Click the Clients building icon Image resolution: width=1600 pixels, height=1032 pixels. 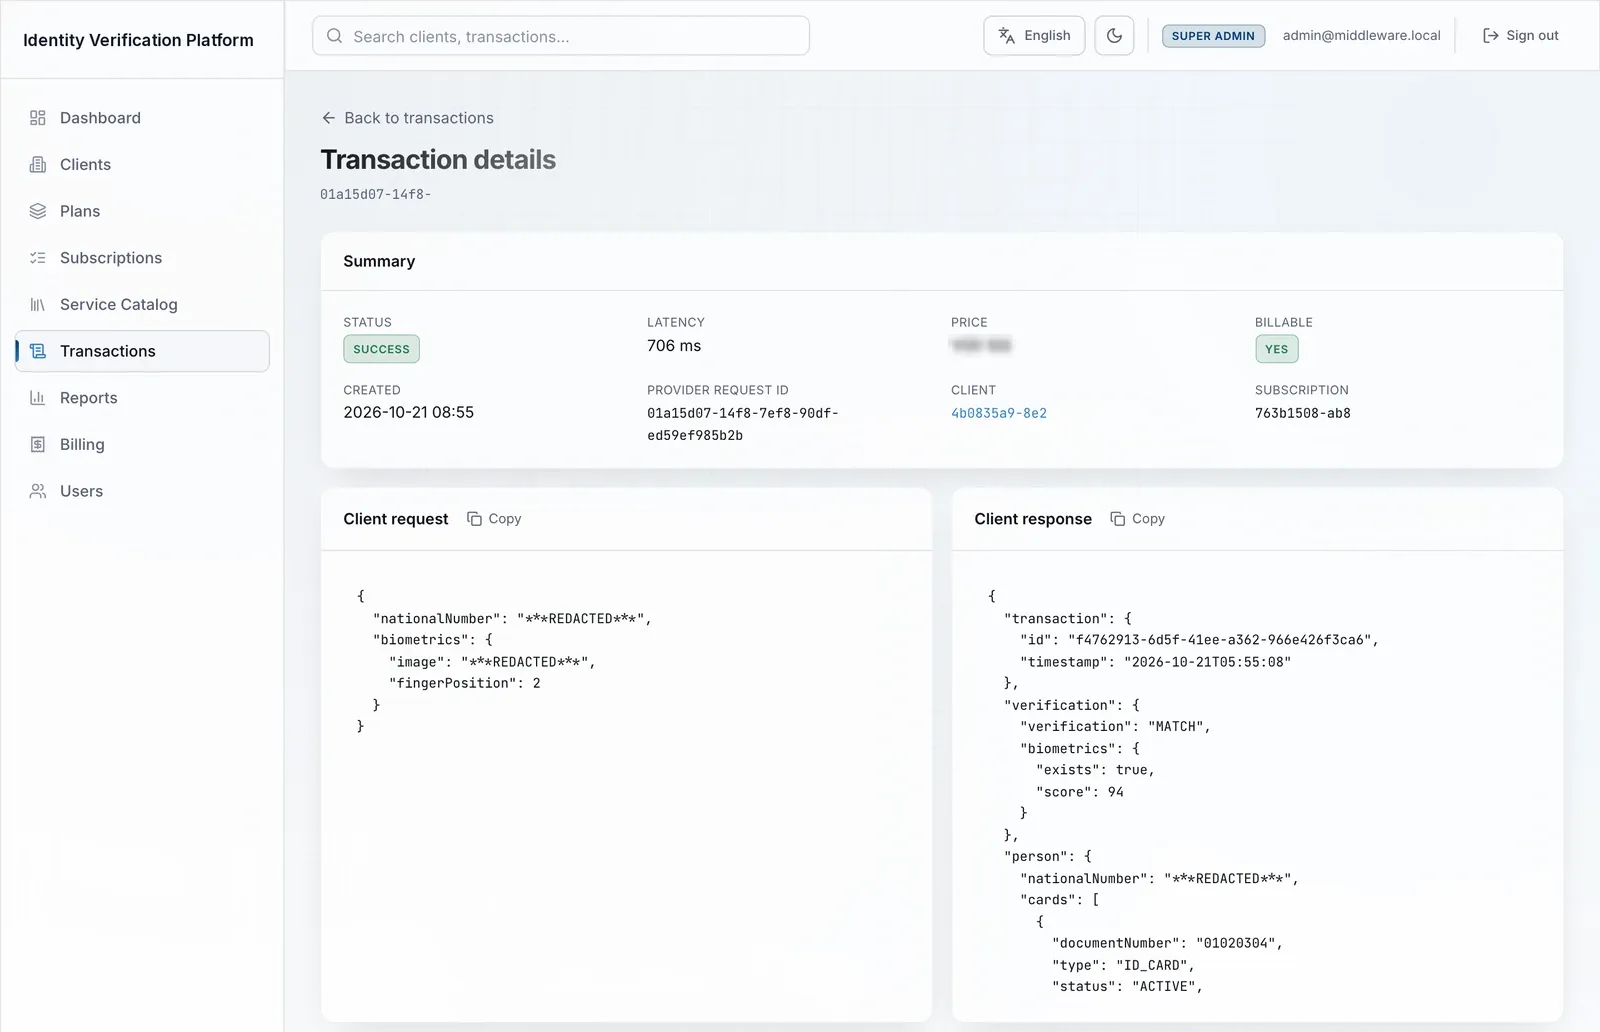[x=38, y=164]
